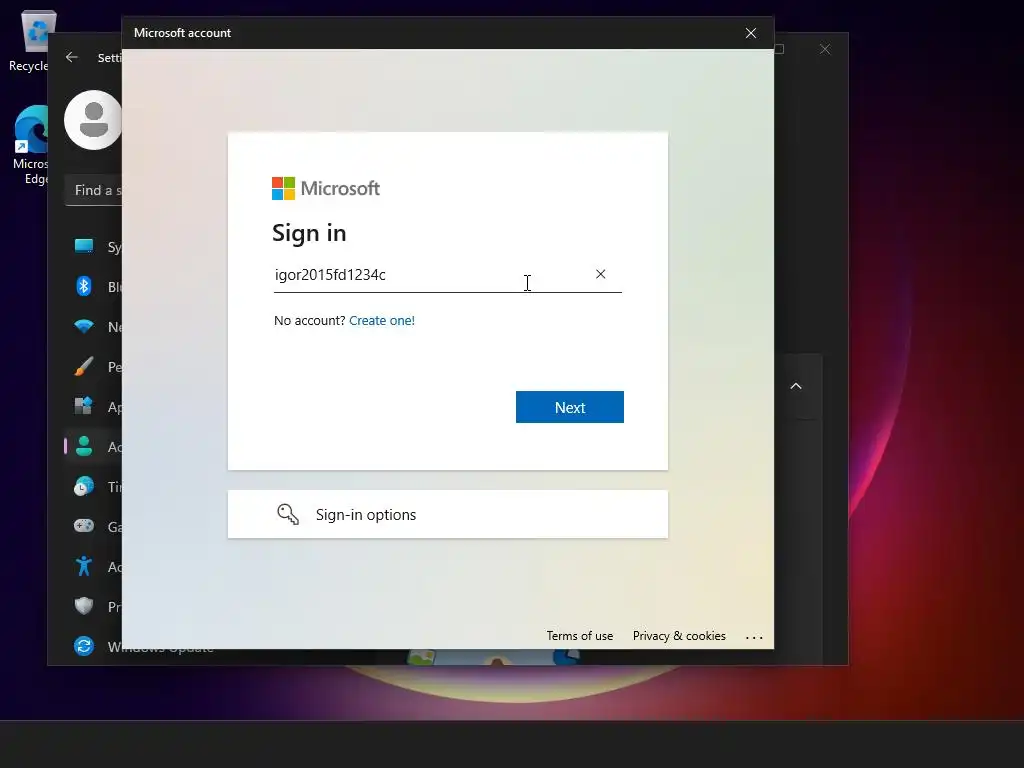This screenshot has width=1024, height=768.
Task: Open Sign-in options
Action: (447, 515)
